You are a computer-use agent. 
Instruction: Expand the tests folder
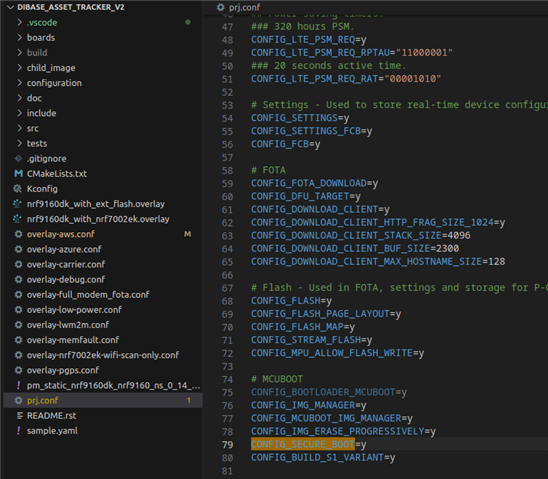20,143
